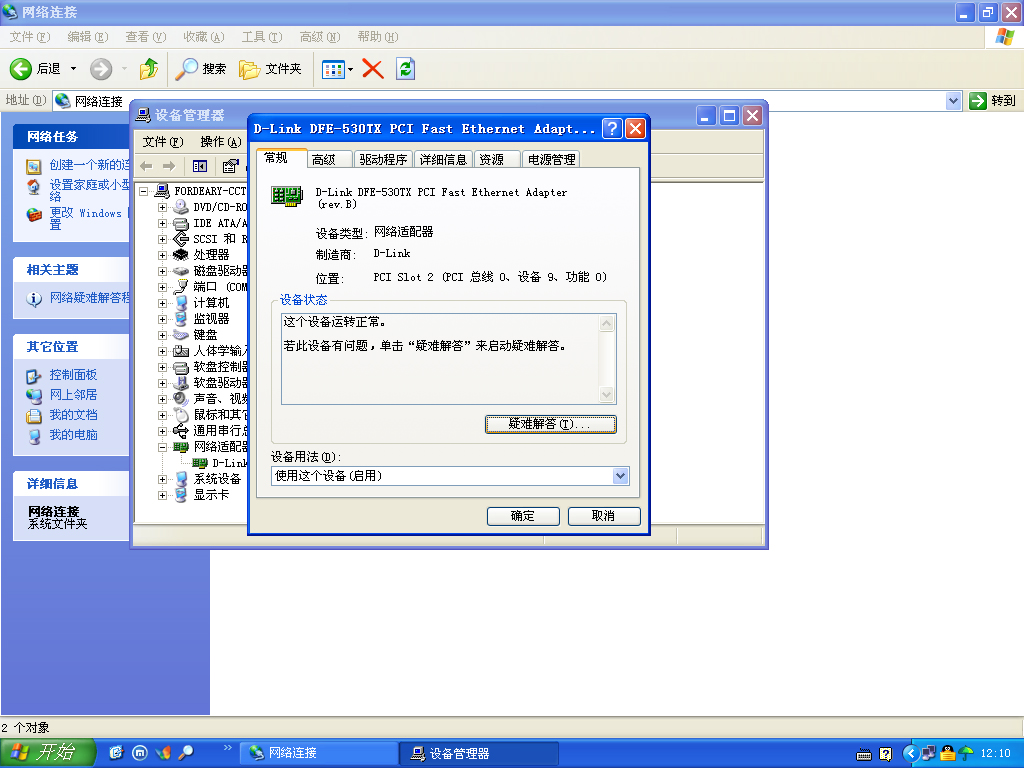This screenshot has height=768, width=1024.
Task: Open 网络疑难解答 help link
Action: pyautogui.click(x=89, y=298)
